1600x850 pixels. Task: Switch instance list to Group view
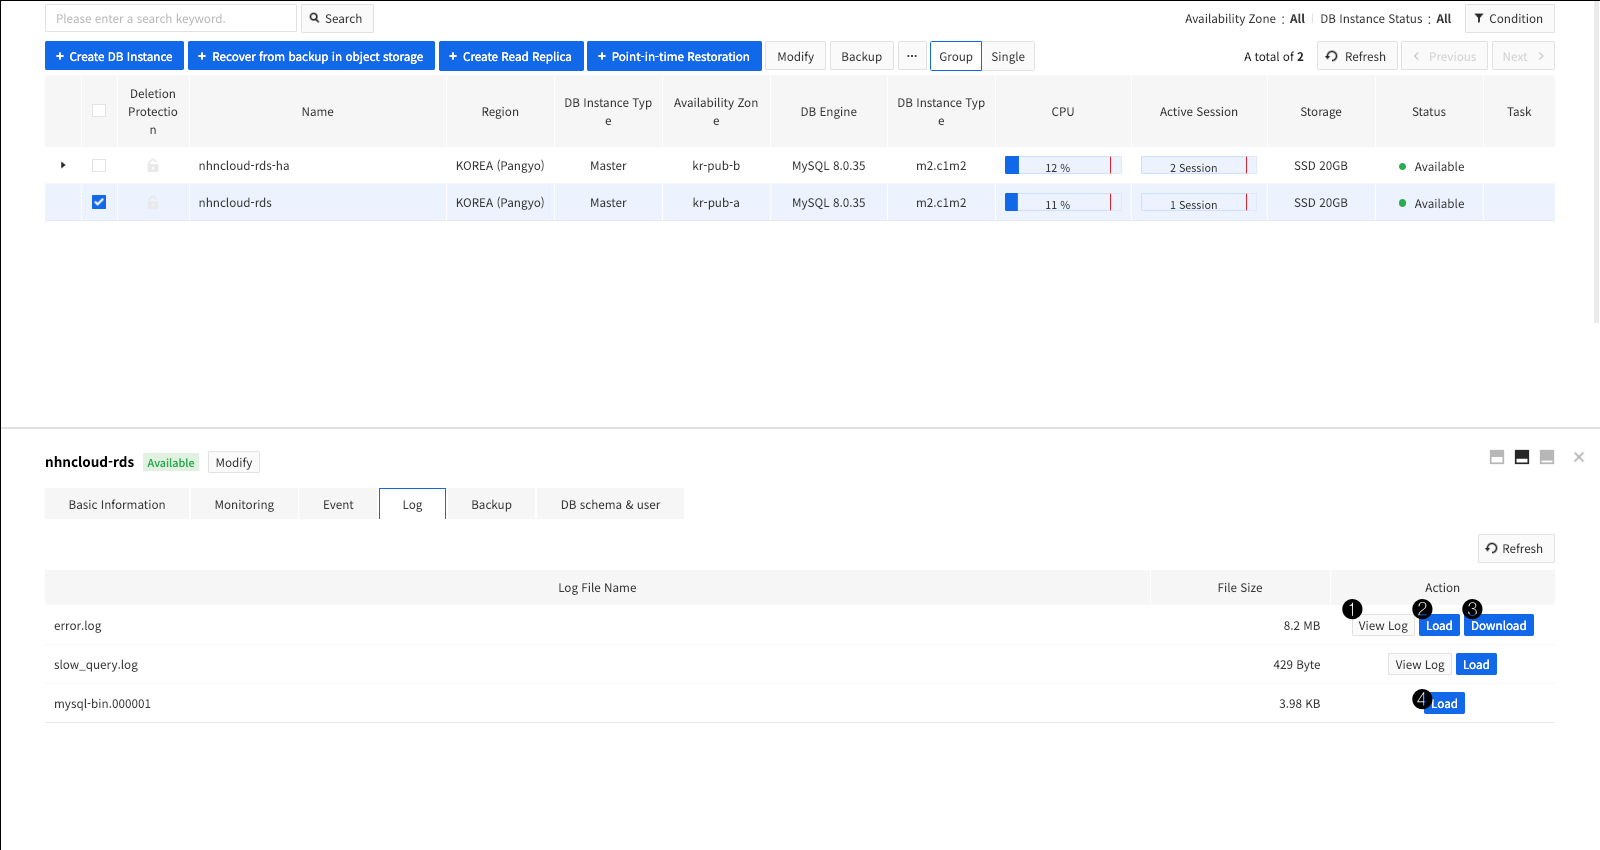(x=956, y=56)
